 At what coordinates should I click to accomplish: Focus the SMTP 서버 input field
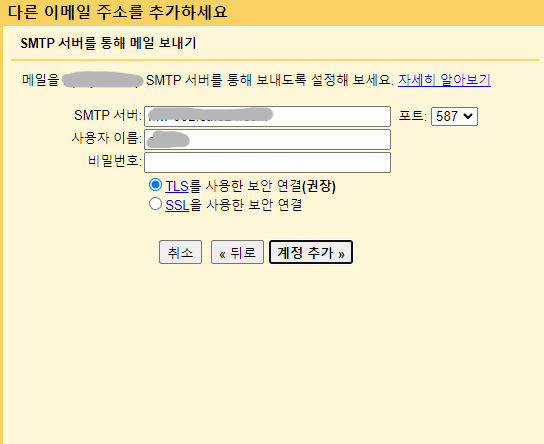[267, 116]
